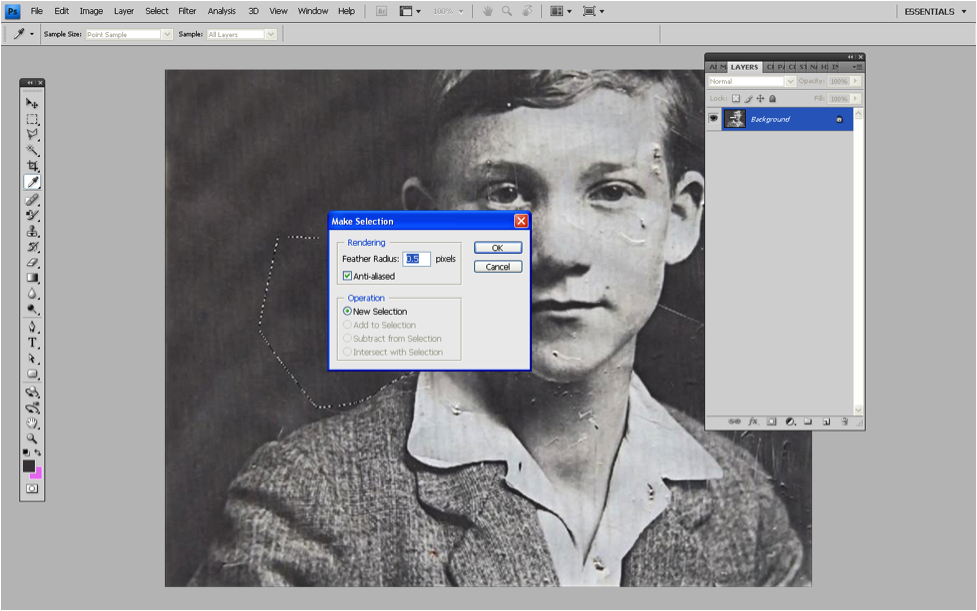Click the layer style fx icon
977x611 pixels.
pos(753,422)
